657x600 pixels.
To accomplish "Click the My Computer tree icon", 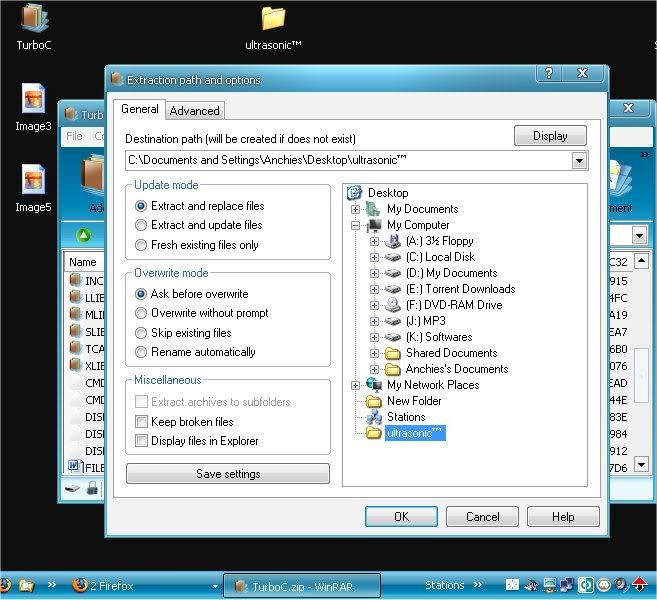I will (374, 225).
